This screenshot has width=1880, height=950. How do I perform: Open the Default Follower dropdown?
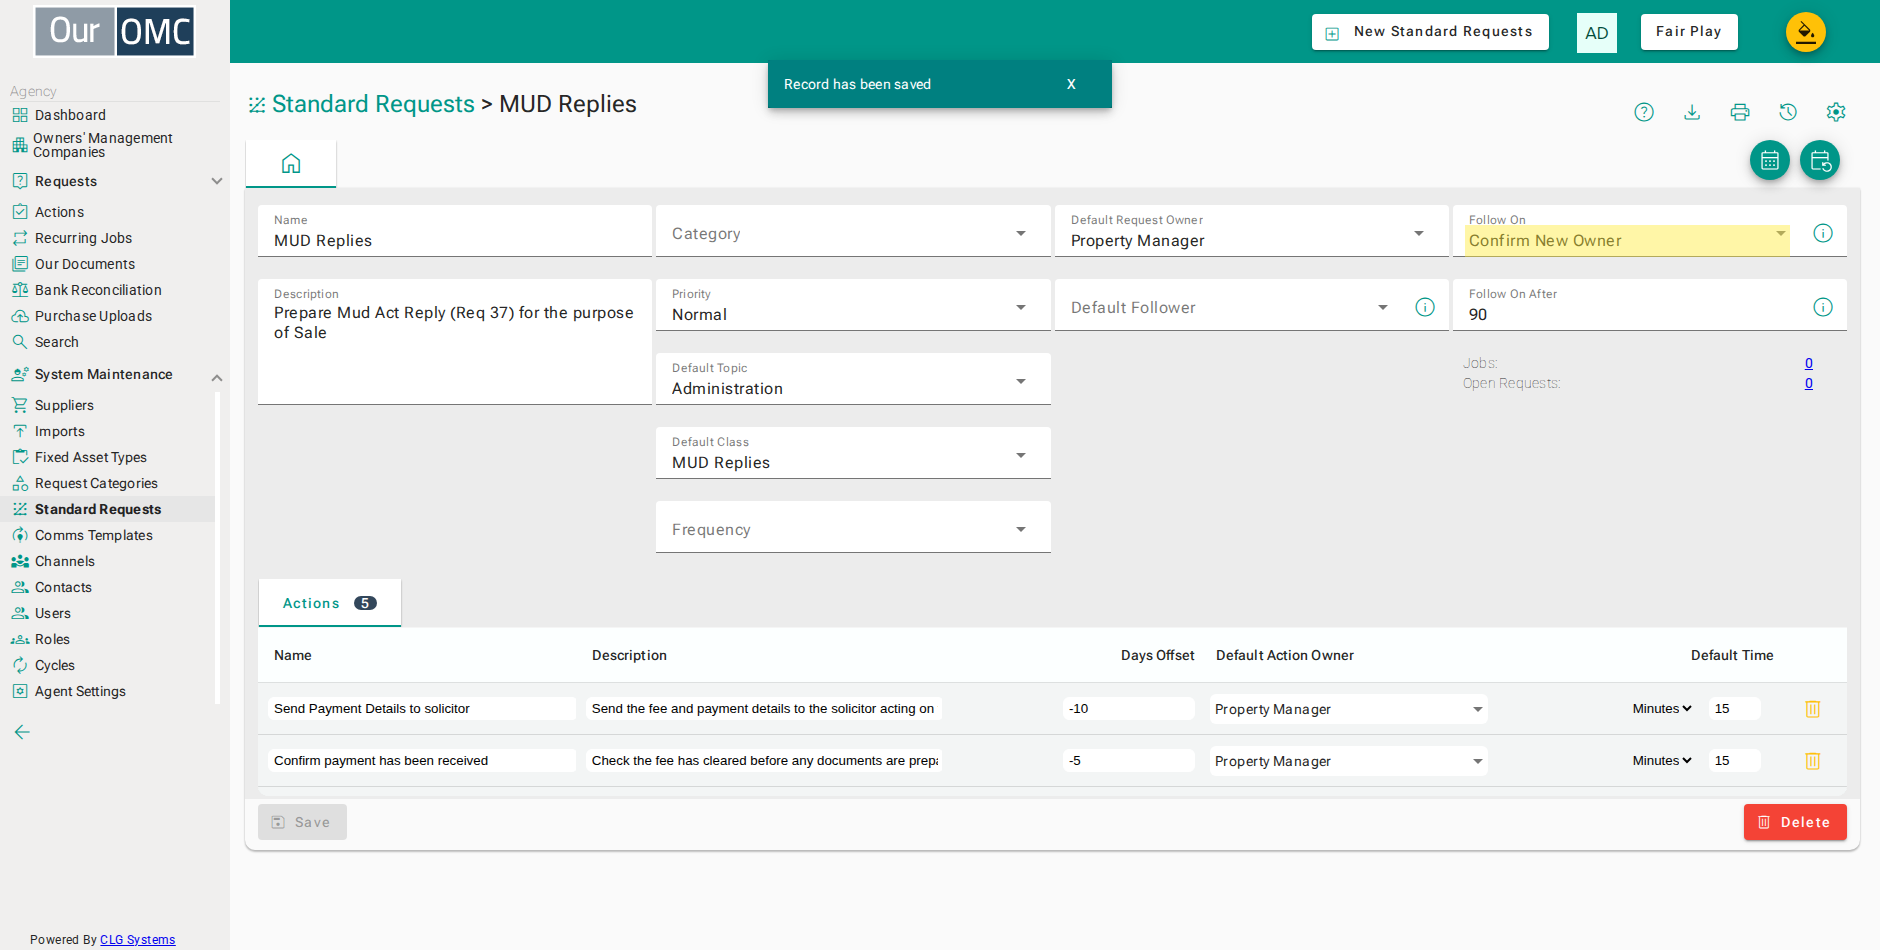click(x=1230, y=306)
